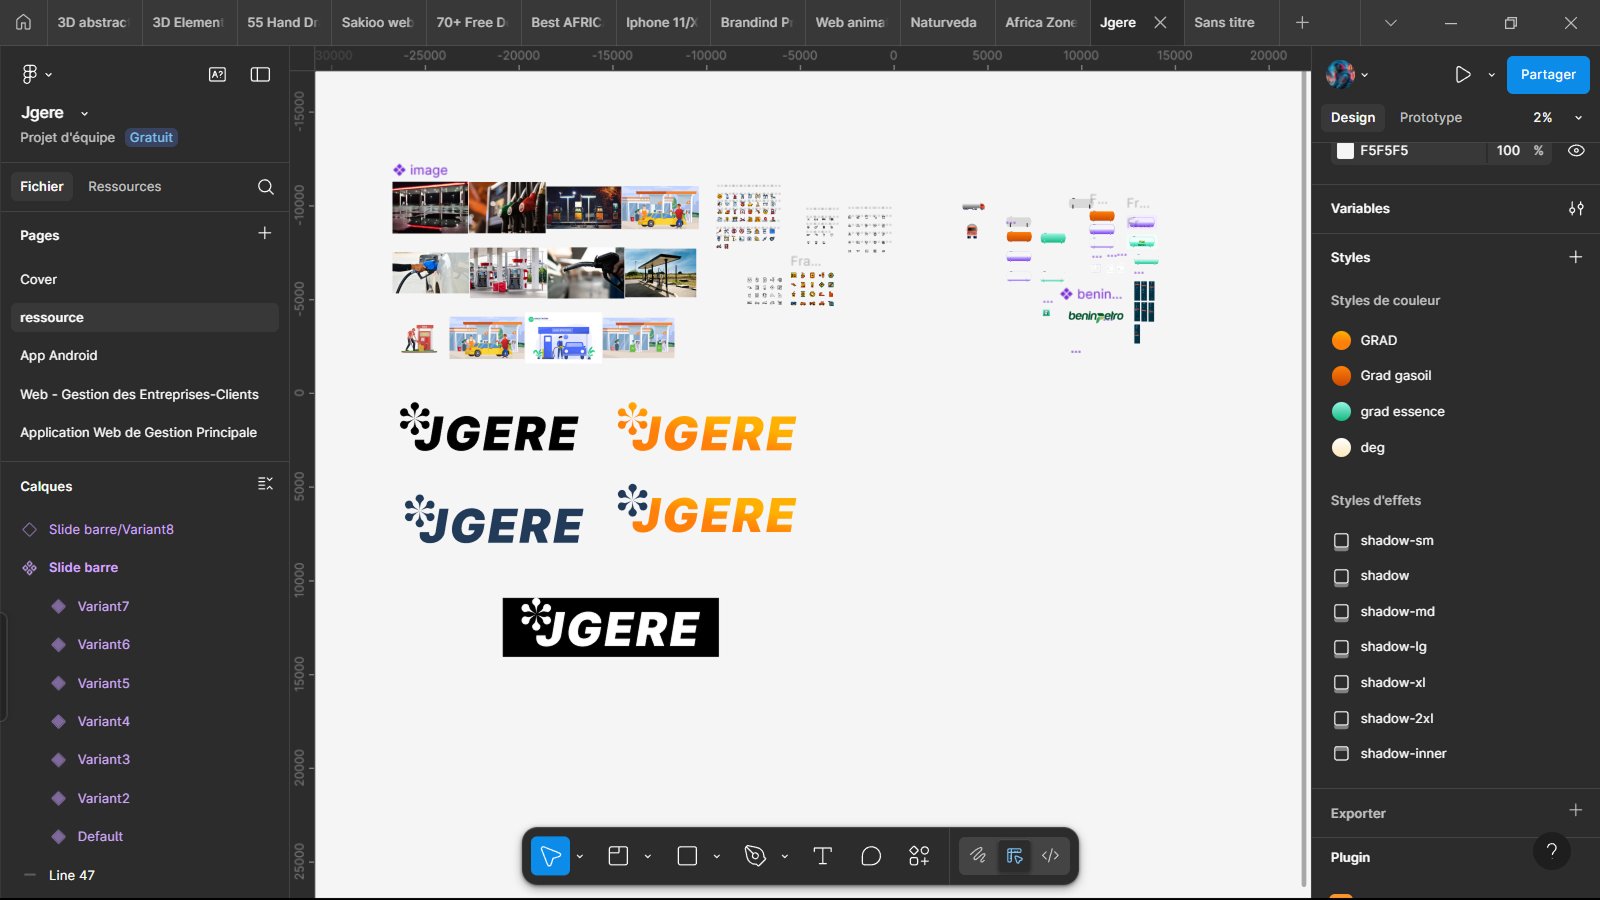Open the zoom percentage dropdown
The image size is (1600, 900).
coord(1557,118)
